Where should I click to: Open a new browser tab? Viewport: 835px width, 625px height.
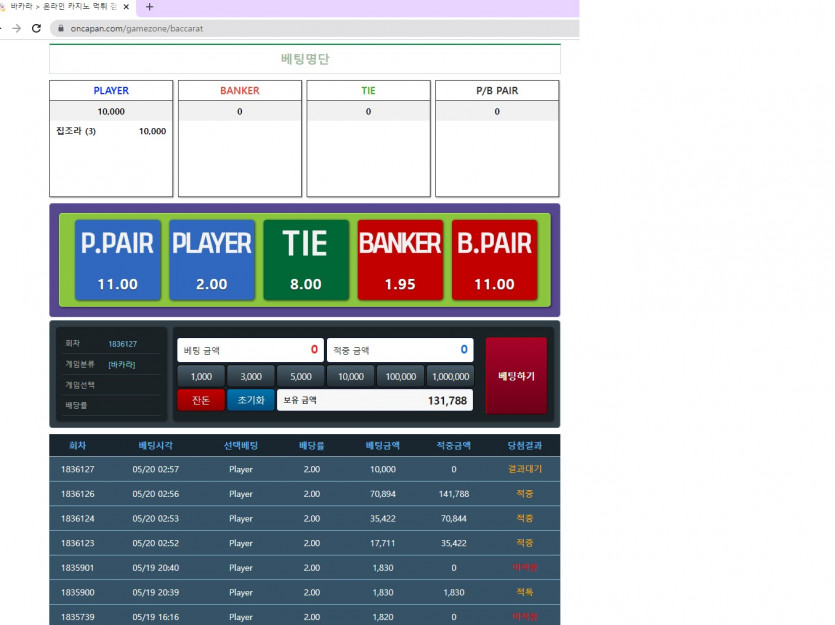click(x=150, y=7)
